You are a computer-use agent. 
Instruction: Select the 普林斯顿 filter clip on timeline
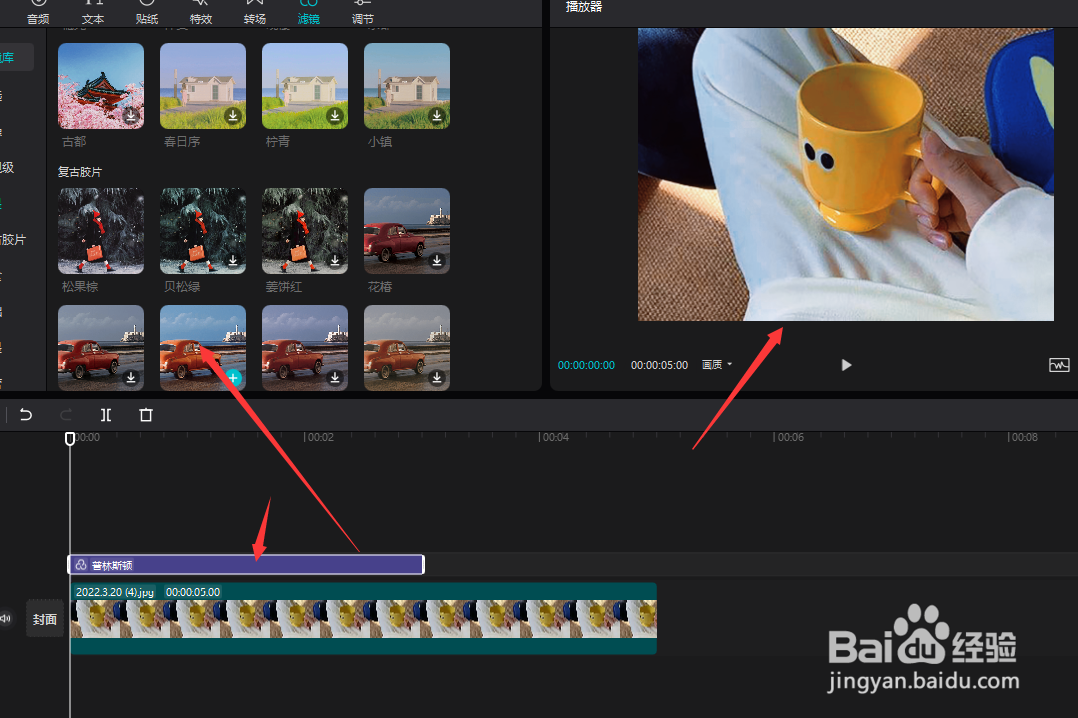(246, 565)
